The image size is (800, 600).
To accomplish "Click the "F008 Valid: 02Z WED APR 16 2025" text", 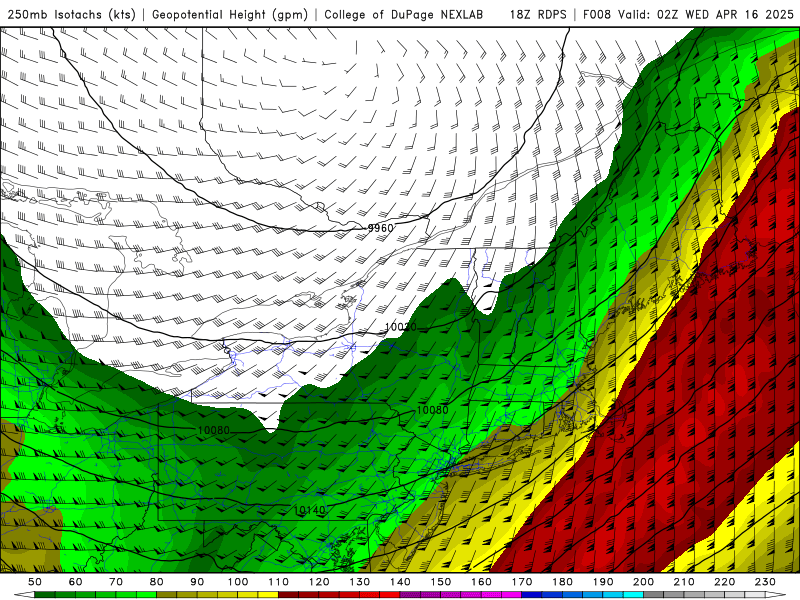I will (x=688, y=14).
